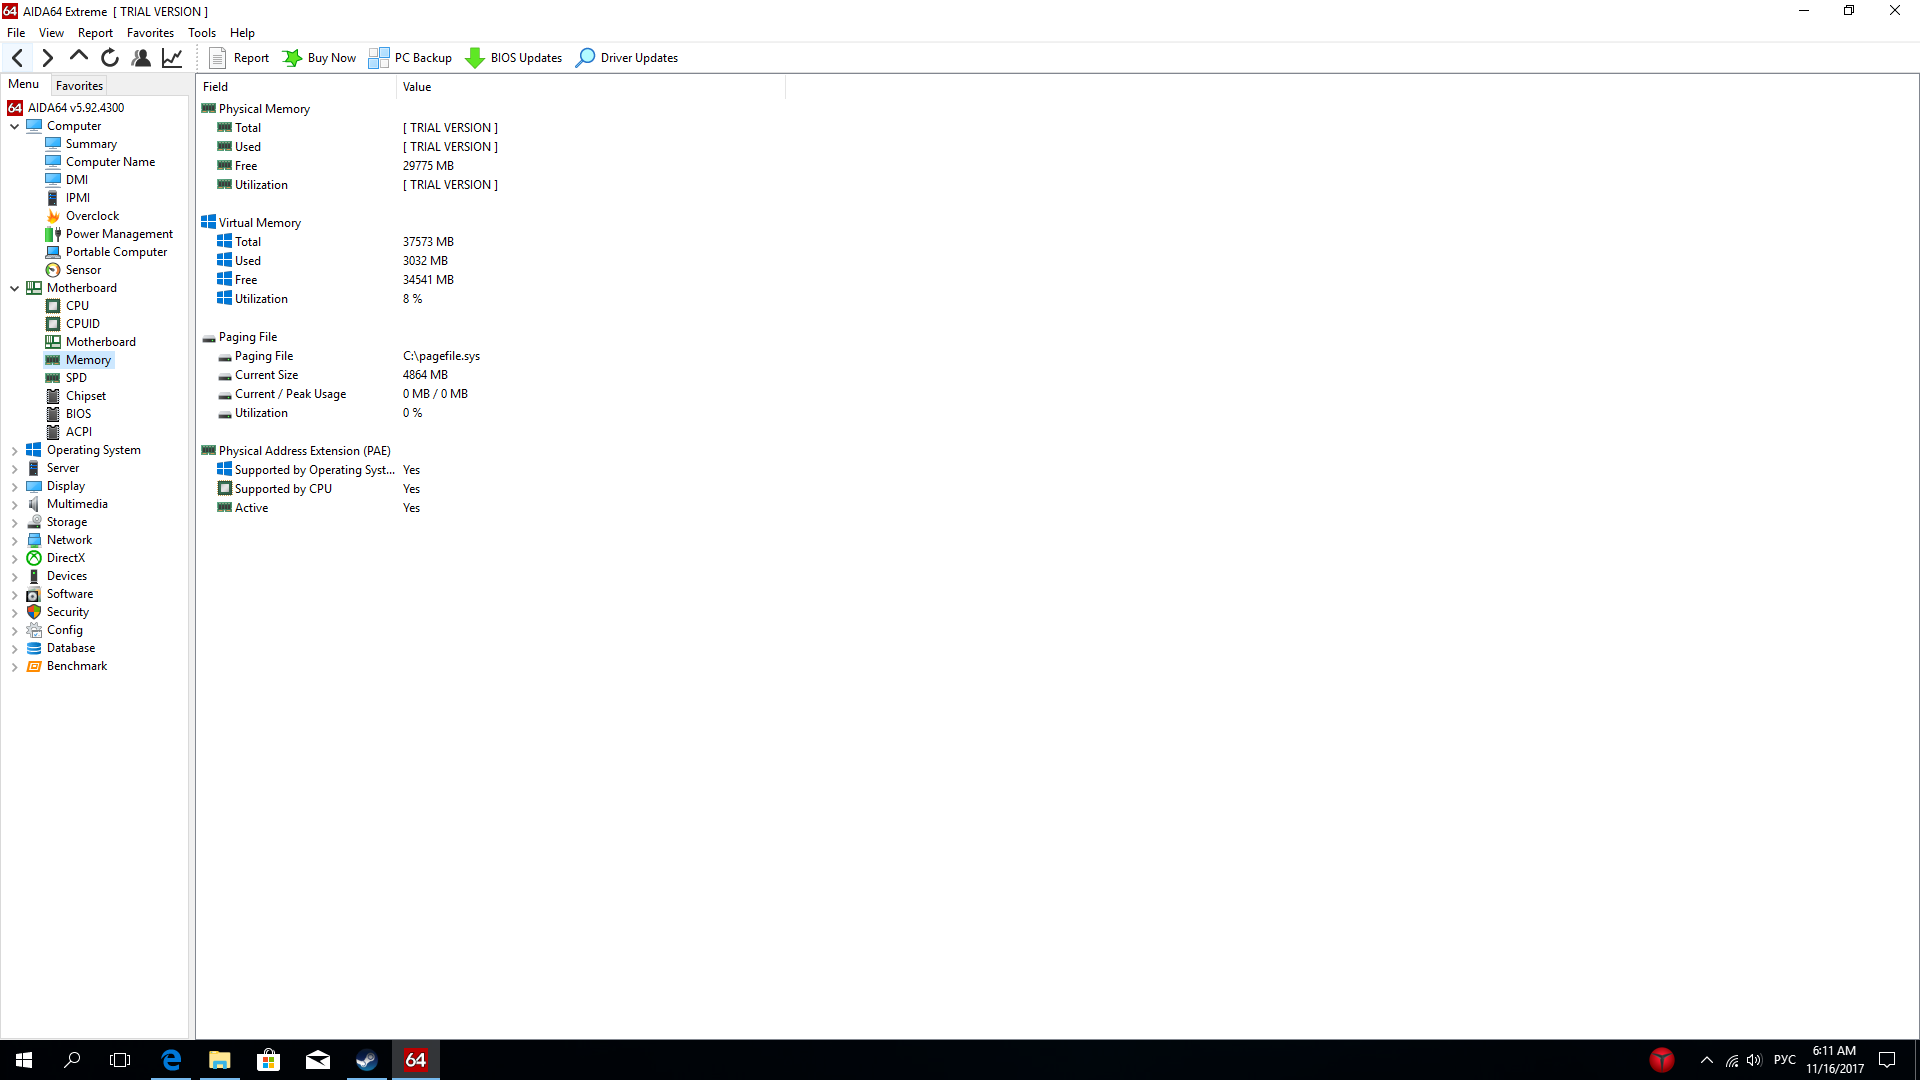Image resolution: width=1920 pixels, height=1080 pixels.
Task: Click the AIDA64 v5.92.4300 root node
Action: coord(76,108)
